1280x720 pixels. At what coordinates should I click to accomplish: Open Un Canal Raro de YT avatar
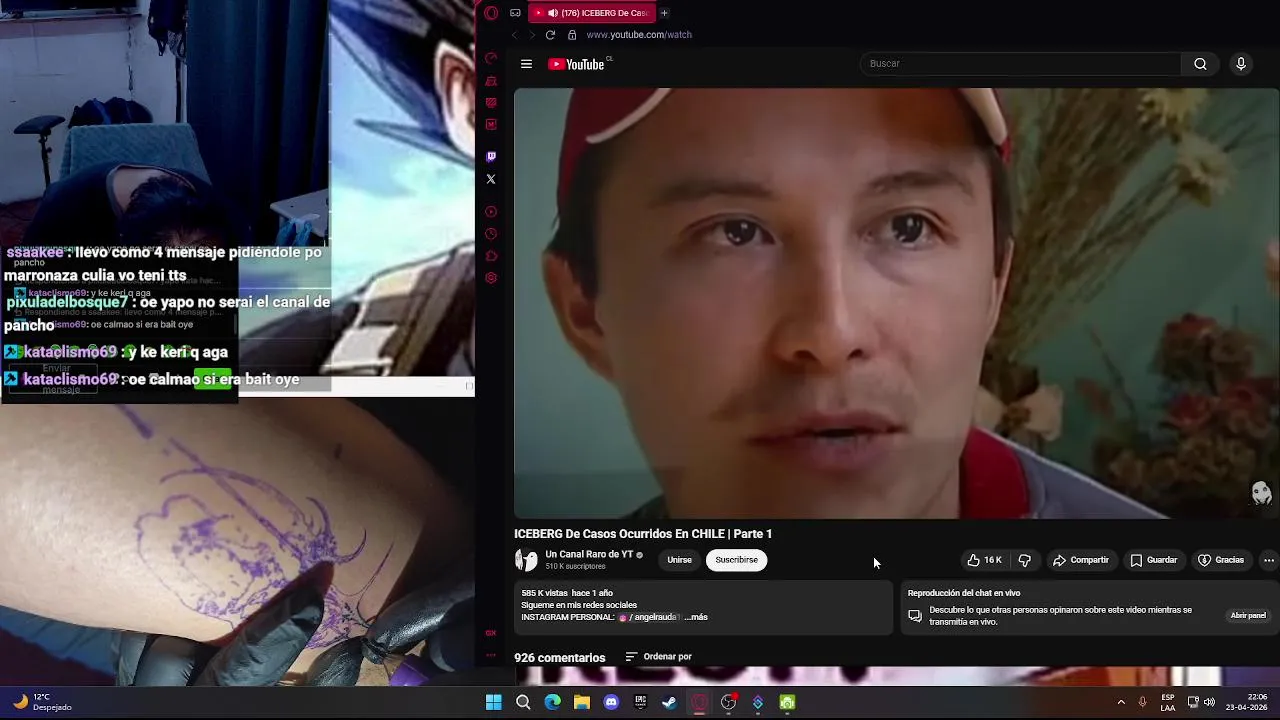(x=526, y=560)
